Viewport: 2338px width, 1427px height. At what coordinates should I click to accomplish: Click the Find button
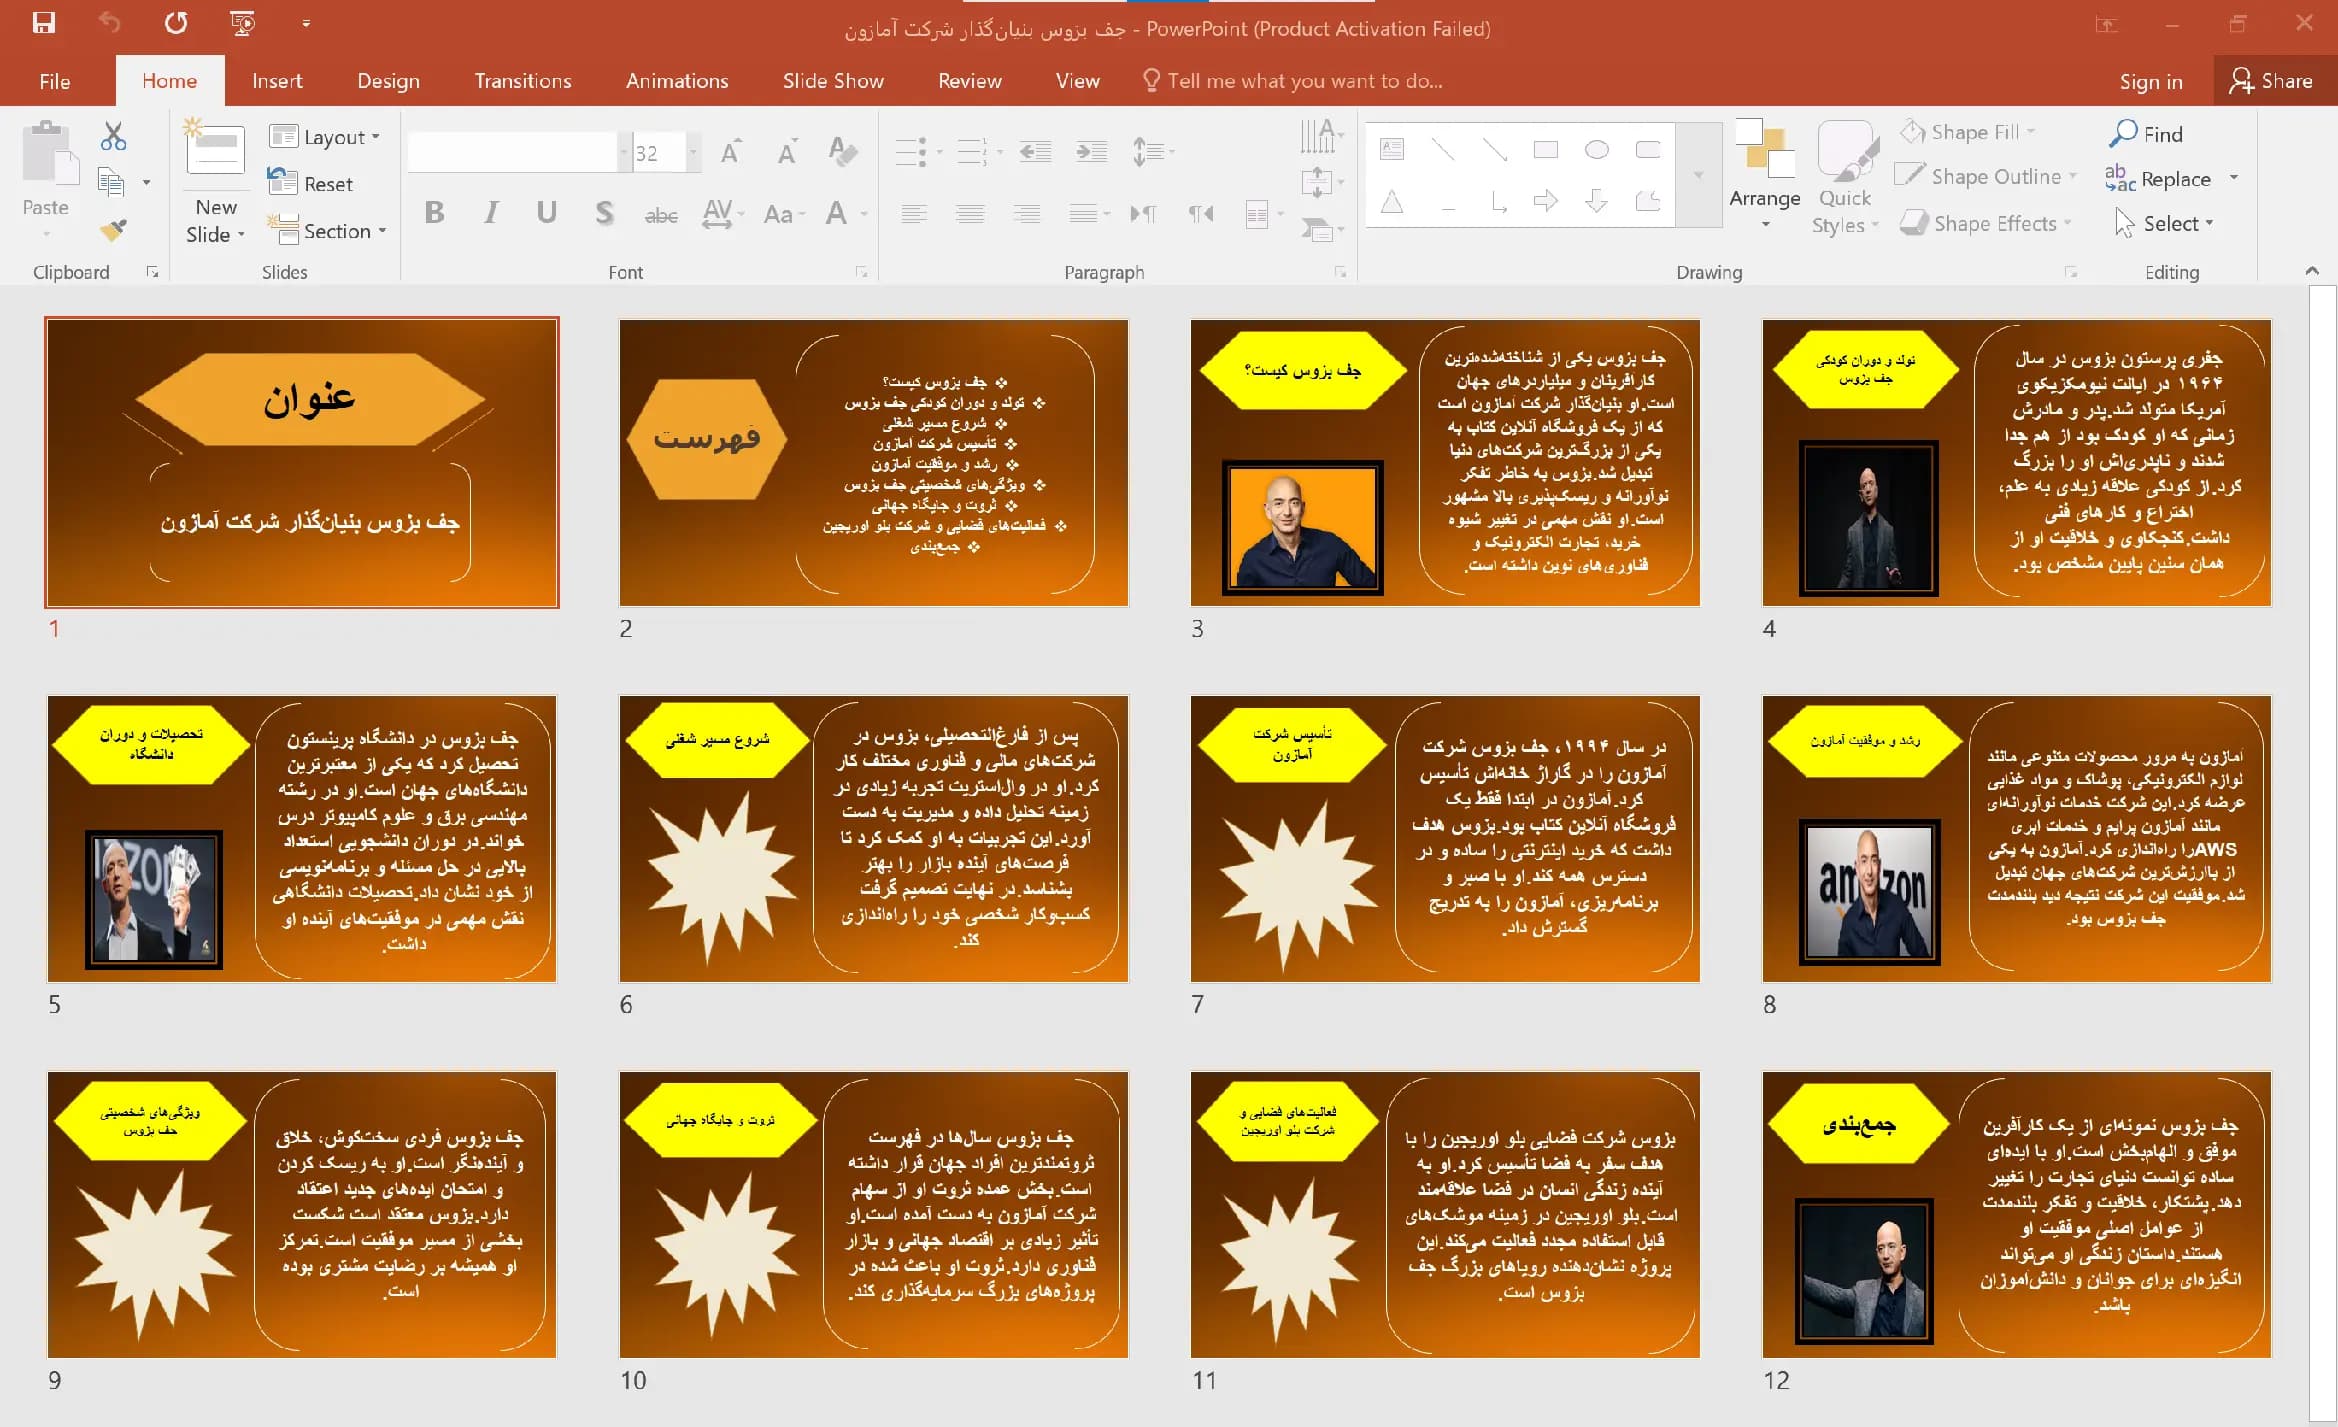pyautogui.click(x=2146, y=134)
